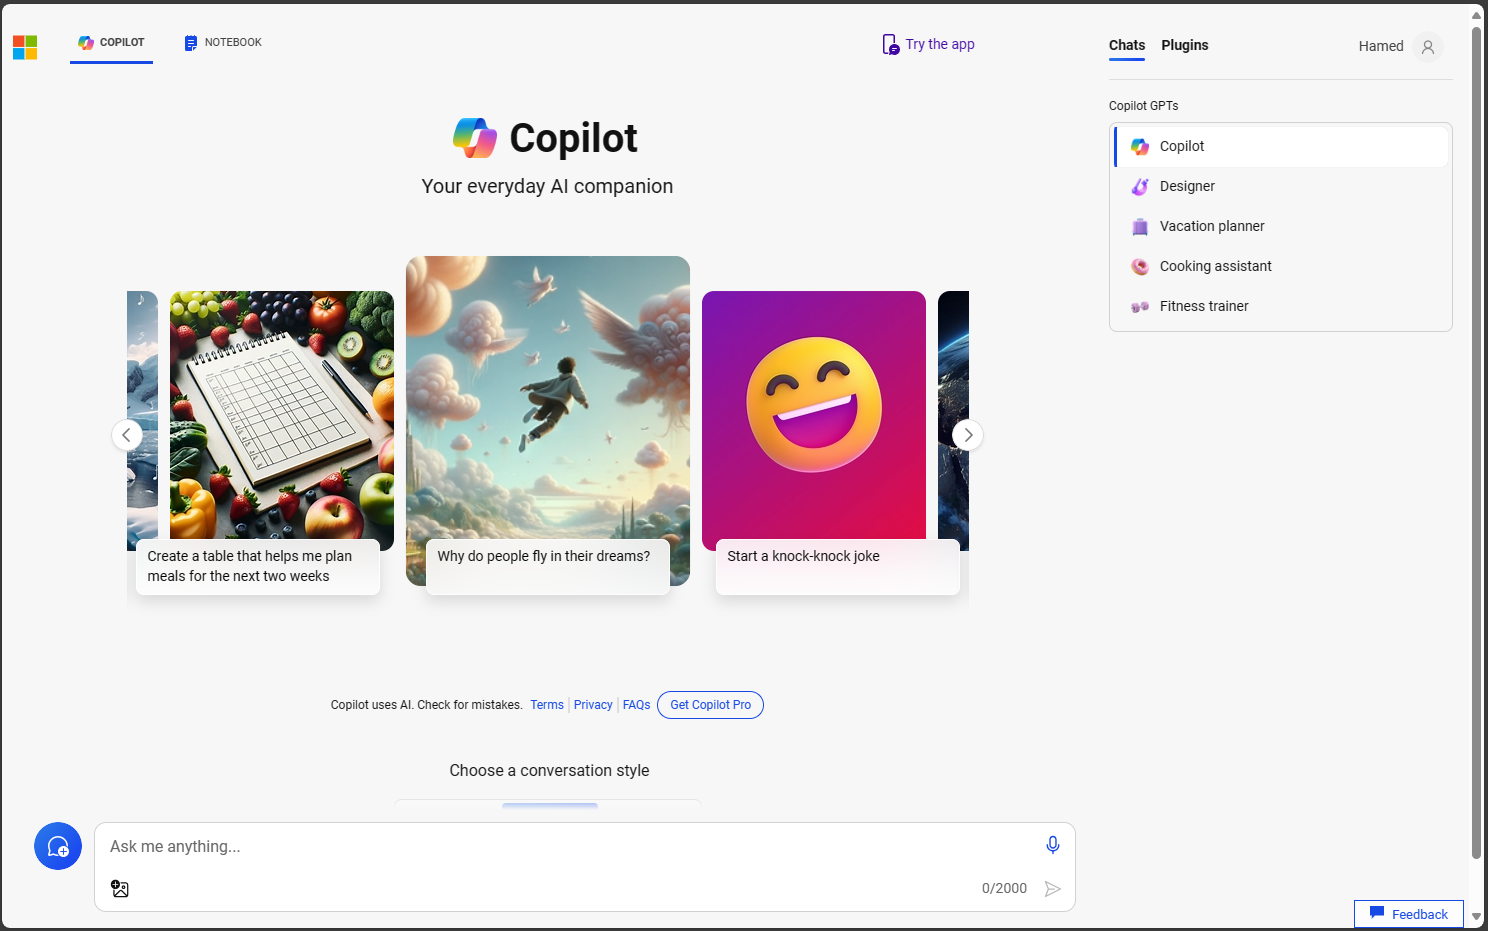Click the scrollbar down arrow
The image size is (1488, 931).
click(1476, 917)
